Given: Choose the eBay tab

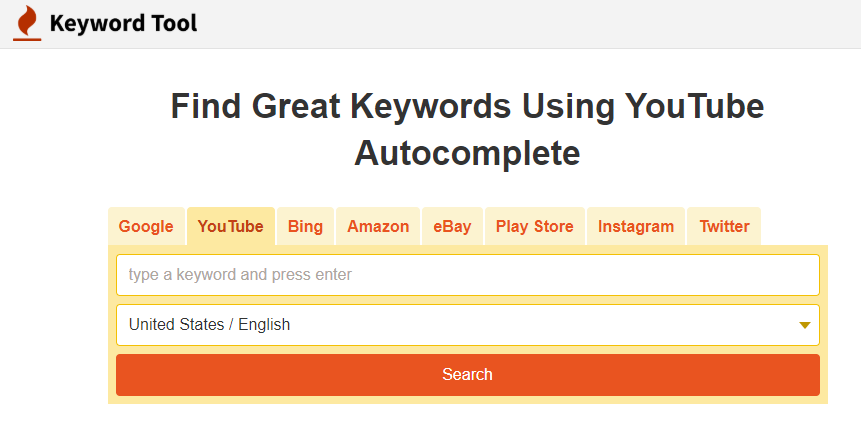Looking at the screenshot, I should [x=452, y=226].
